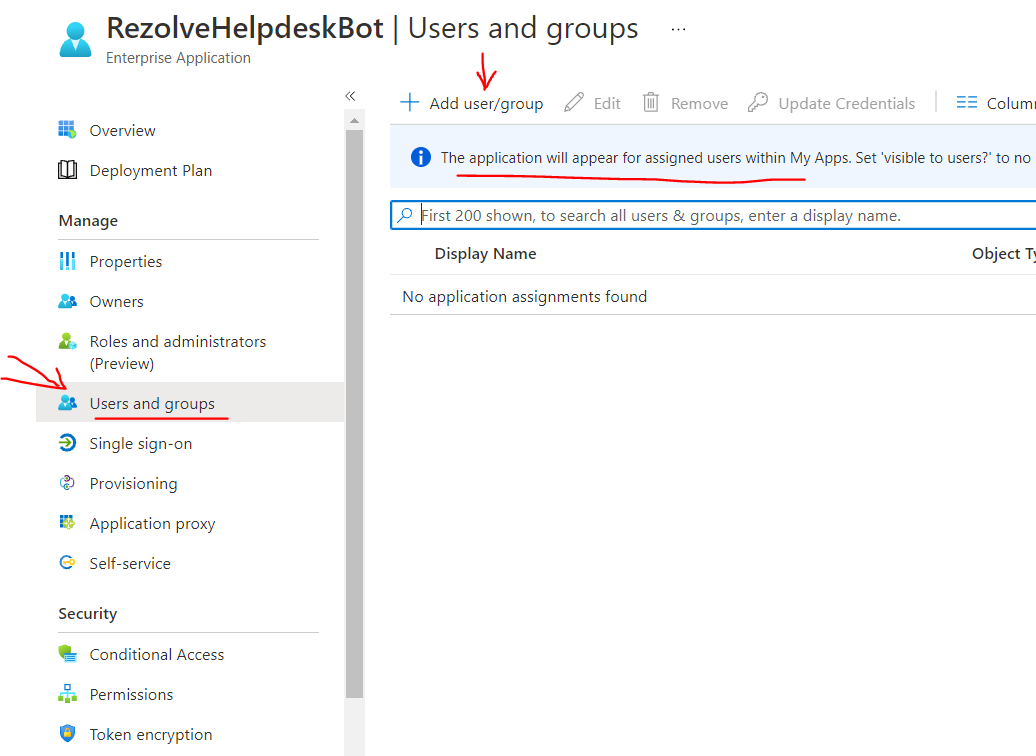Image resolution: width=1036 pixels, height=756 pixels.
Task: Click 'No application assignments found' text
Action: click(525, 297)
